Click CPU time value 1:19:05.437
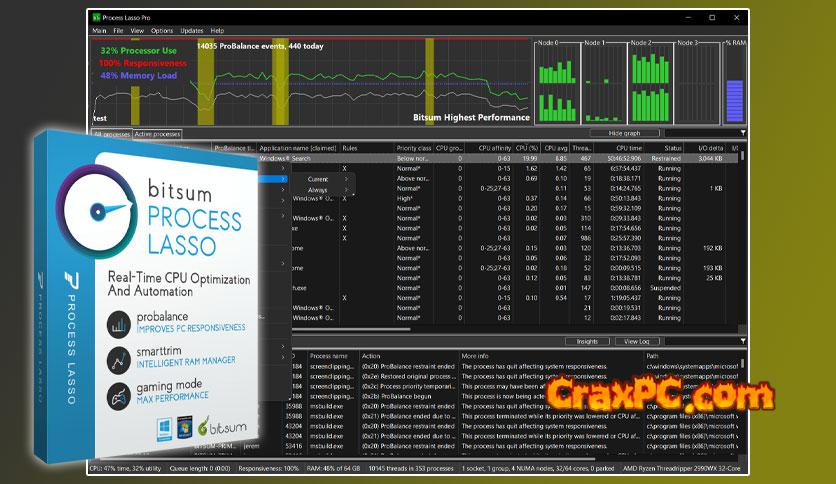The height and width of the screenshot is (484, 836). (x=626, y=298)
